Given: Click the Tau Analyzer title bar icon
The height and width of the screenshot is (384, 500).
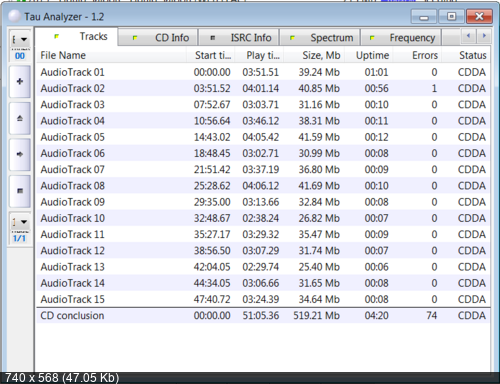Looking at the screenshot, I should [14, 16].
